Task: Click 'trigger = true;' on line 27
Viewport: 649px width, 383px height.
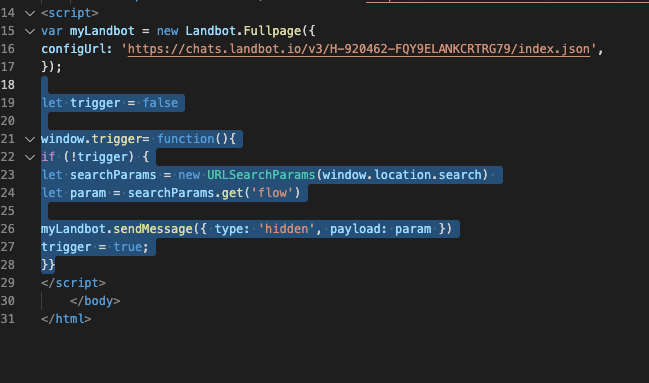Action: point(94,247)
